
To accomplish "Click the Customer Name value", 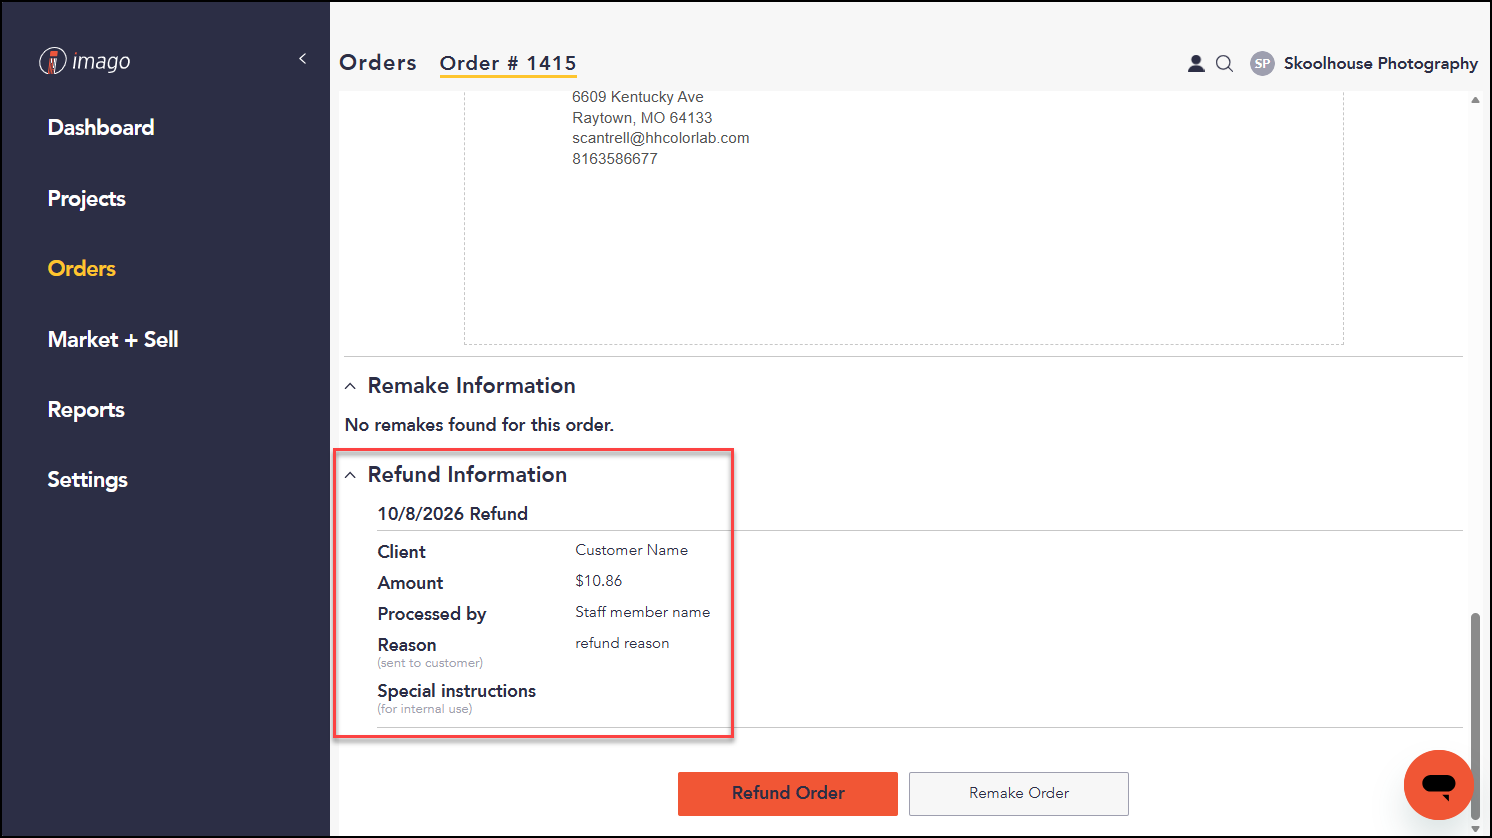I will pos(632,550).
